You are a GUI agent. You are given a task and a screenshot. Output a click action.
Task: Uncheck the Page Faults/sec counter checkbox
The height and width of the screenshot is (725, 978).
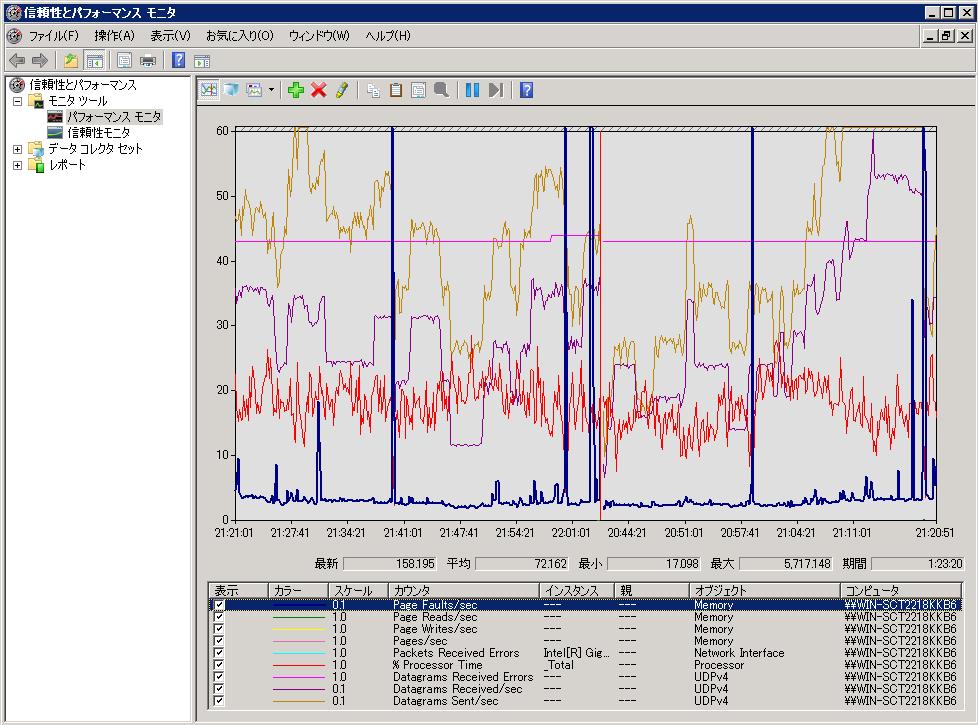(x=219, y=605)
